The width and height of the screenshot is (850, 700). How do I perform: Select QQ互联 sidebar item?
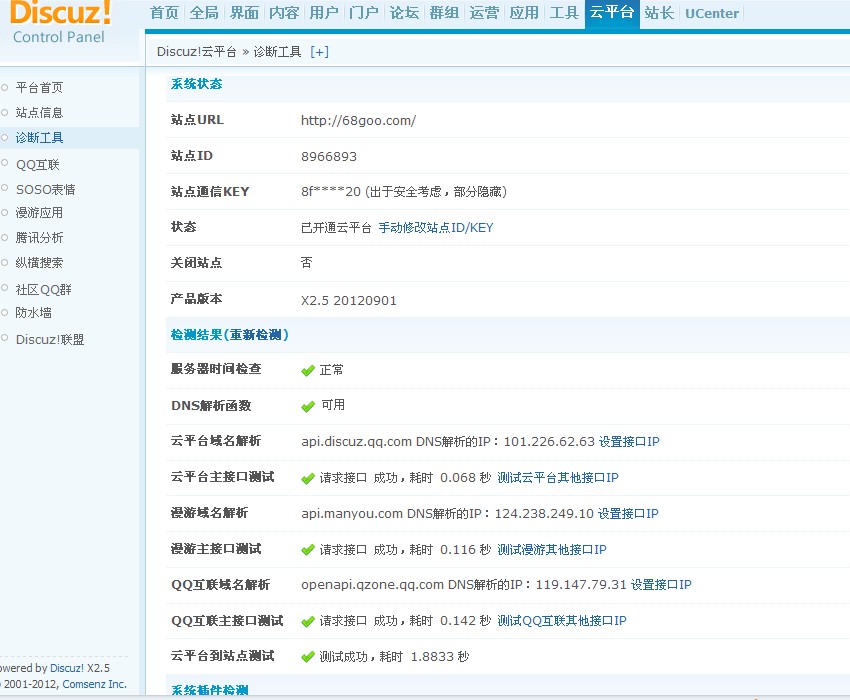[37, 165]
